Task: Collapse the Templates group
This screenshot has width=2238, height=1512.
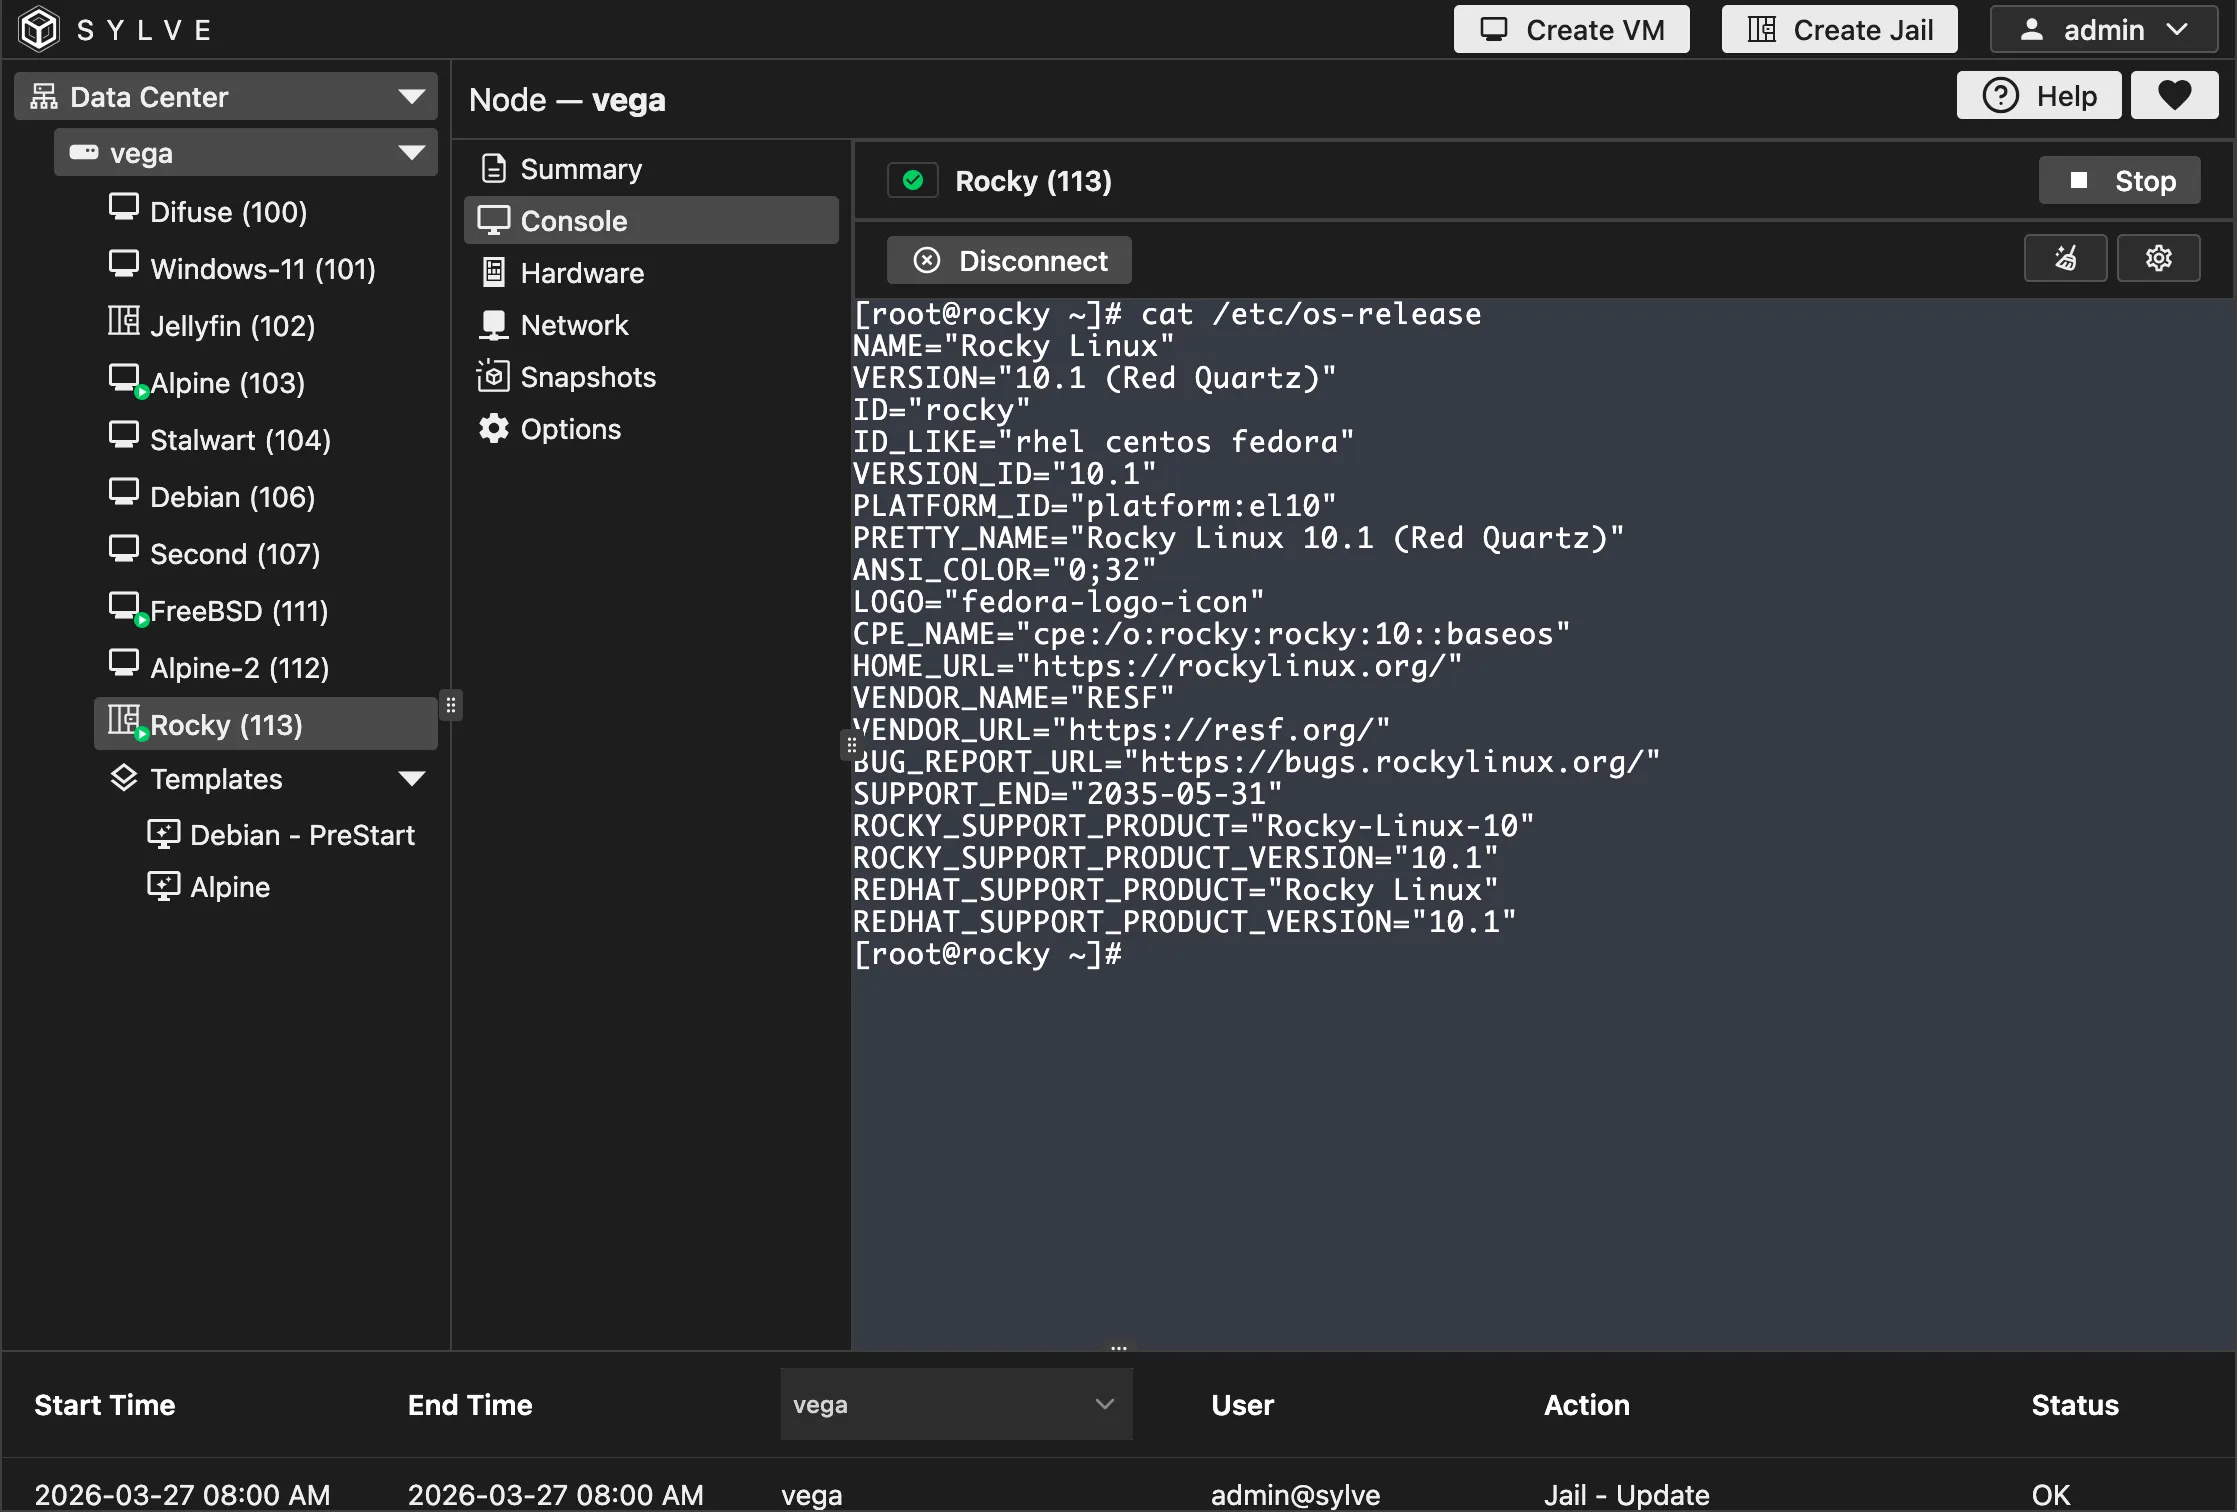Action: (411, 779)
